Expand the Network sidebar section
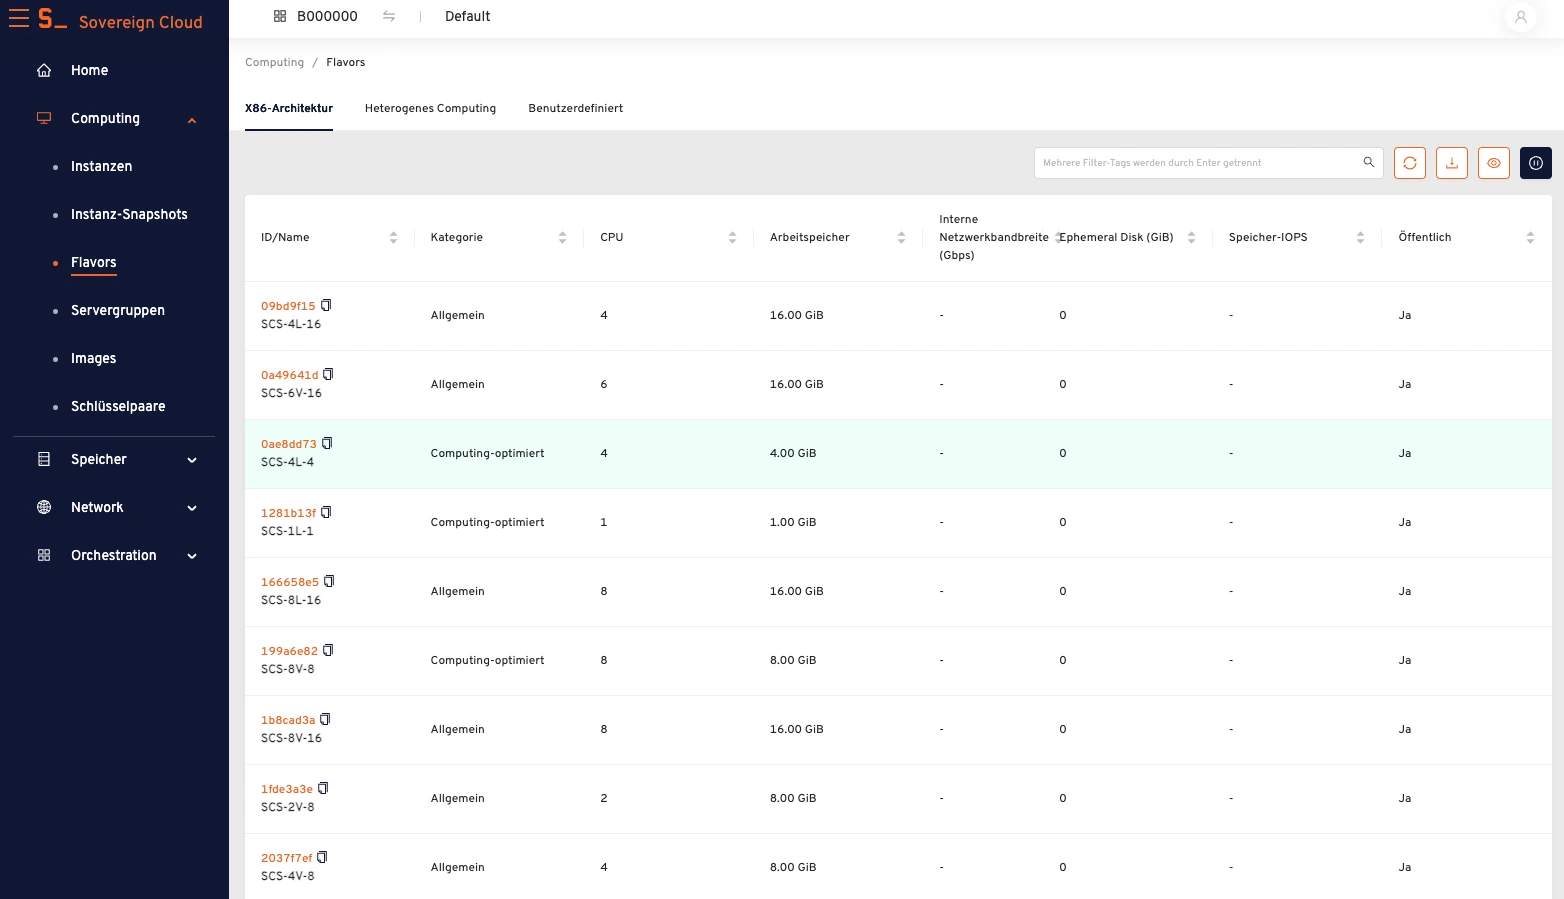 click(x=192, y=508)
